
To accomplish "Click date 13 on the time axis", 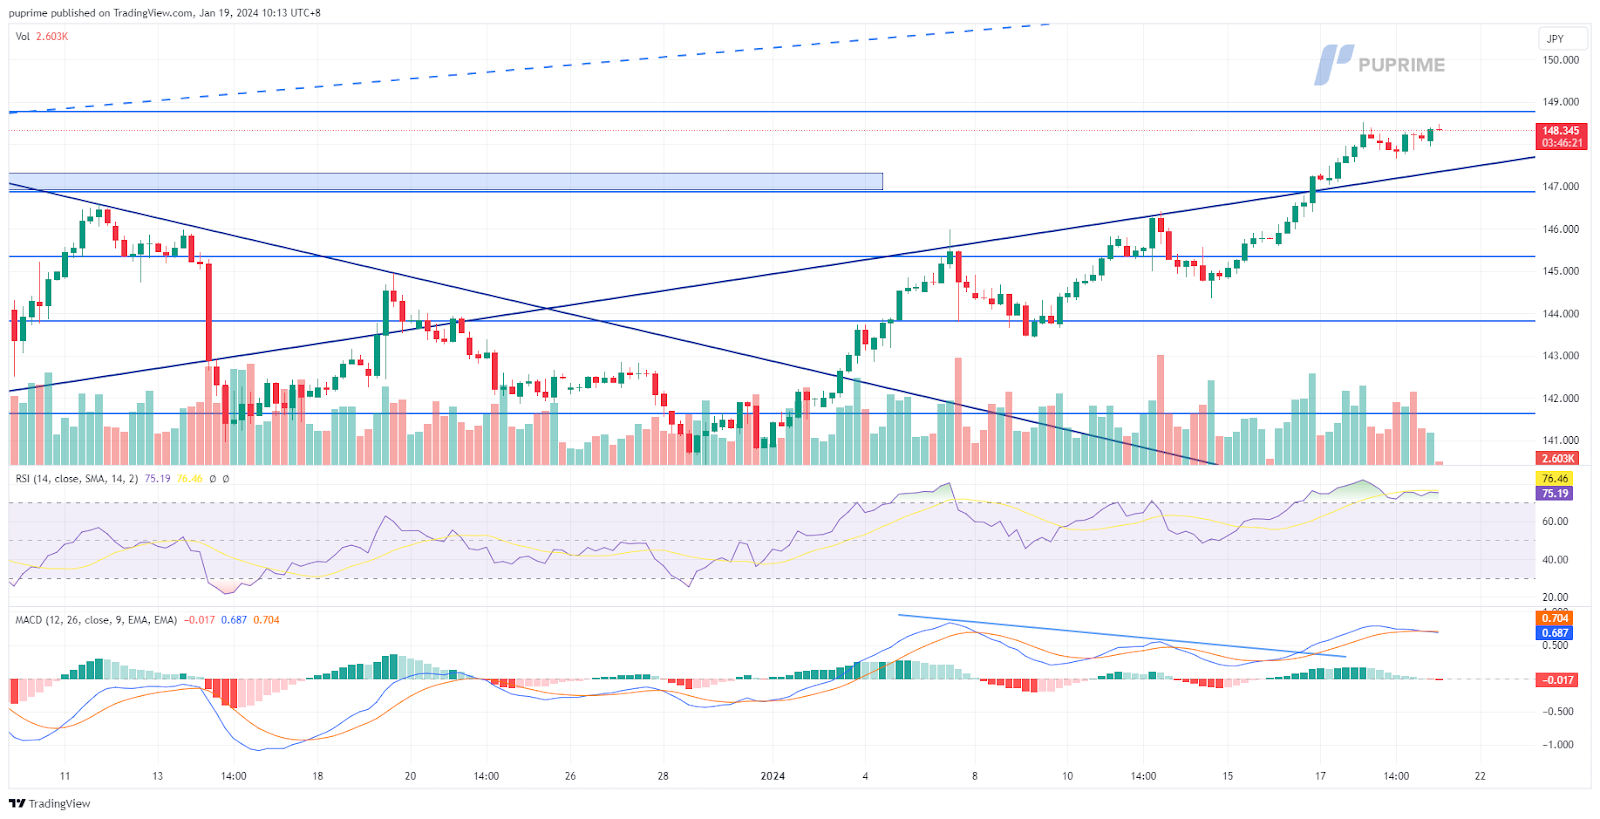I will click(158, 776).
